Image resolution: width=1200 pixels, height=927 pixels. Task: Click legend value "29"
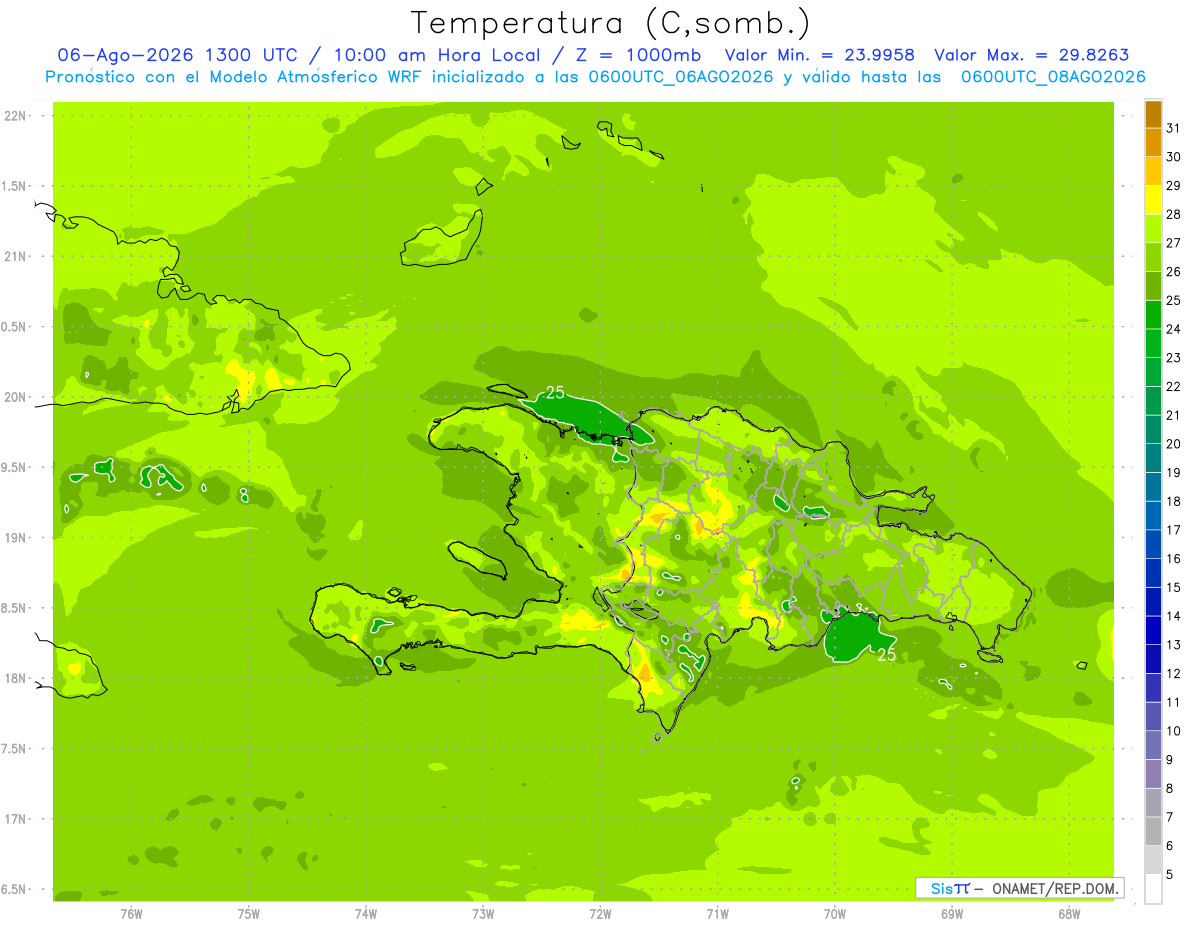coord(1173,186)
